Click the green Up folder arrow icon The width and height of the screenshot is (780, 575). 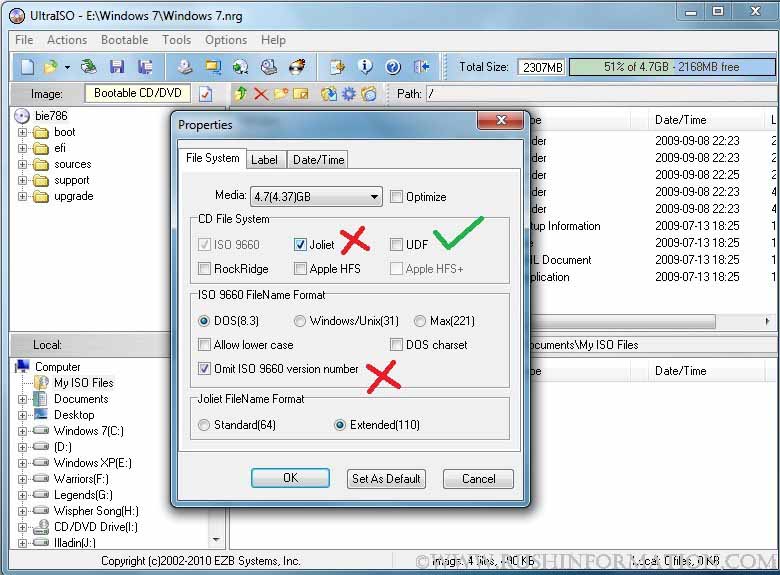[240, 94]
